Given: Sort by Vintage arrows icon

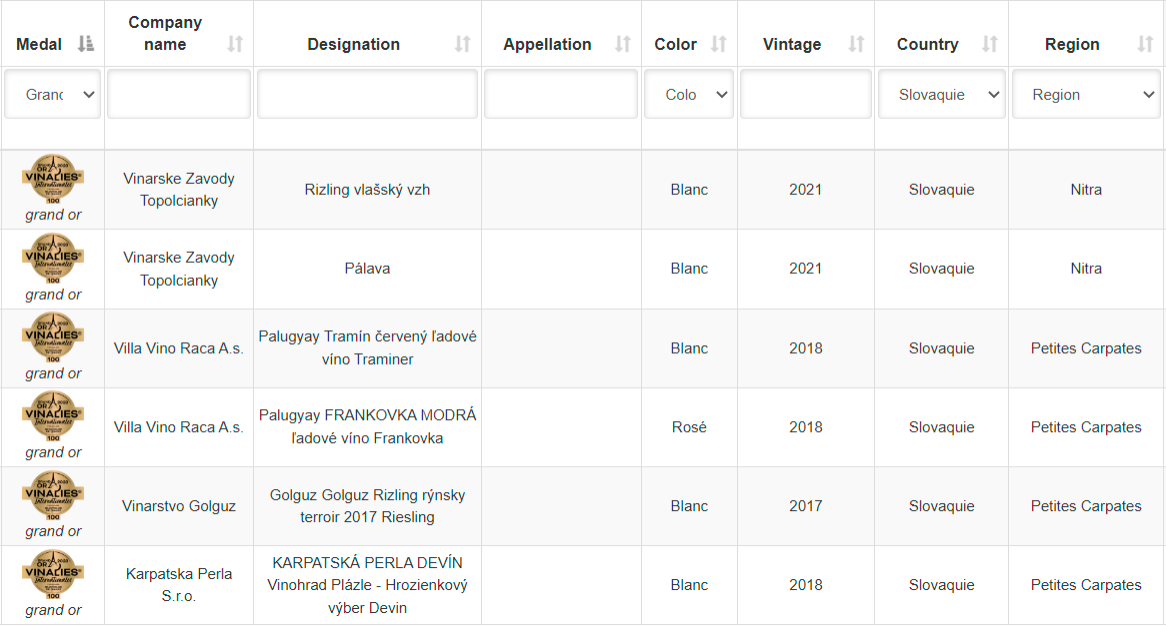Looking at the screenshot, I should pyautogui.click(x=856, y=44).
